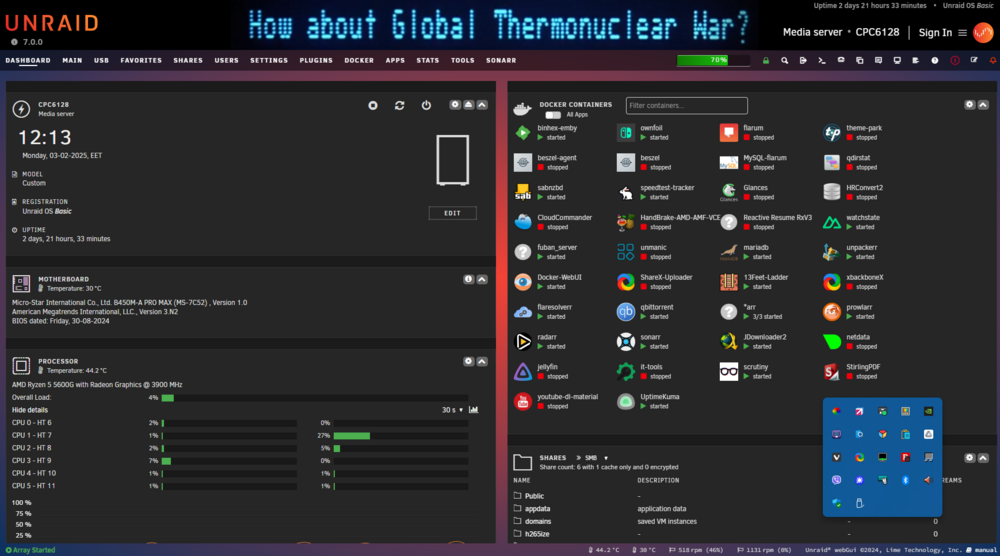
Task: Toggle the All Apps switch
Action: coord(553,115)
